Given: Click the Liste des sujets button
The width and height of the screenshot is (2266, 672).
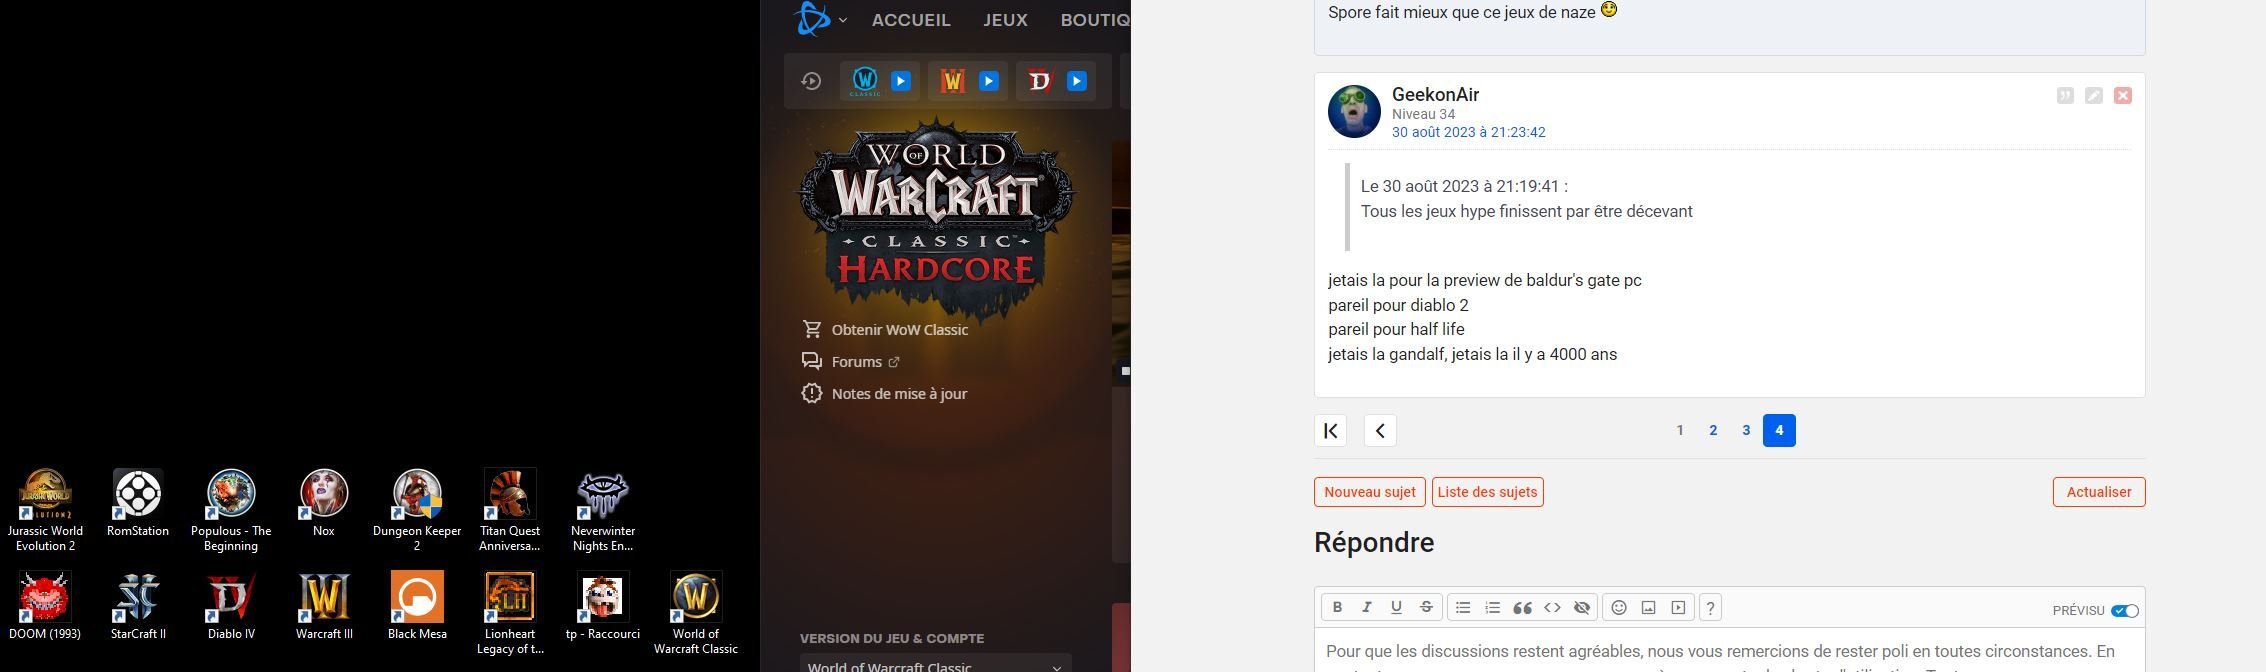Looking at the screenshot, I should coord(1488,492).
